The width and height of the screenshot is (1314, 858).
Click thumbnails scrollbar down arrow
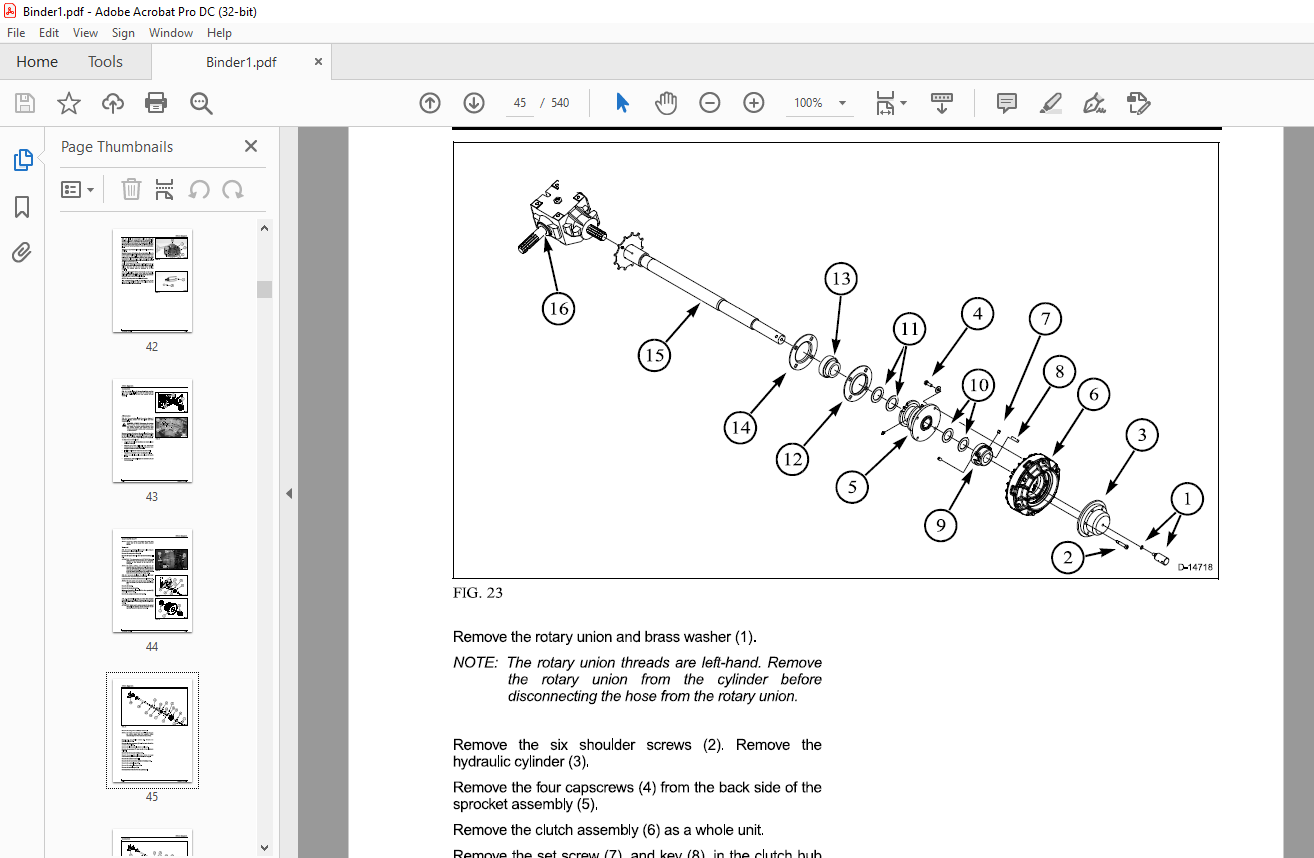264,848
